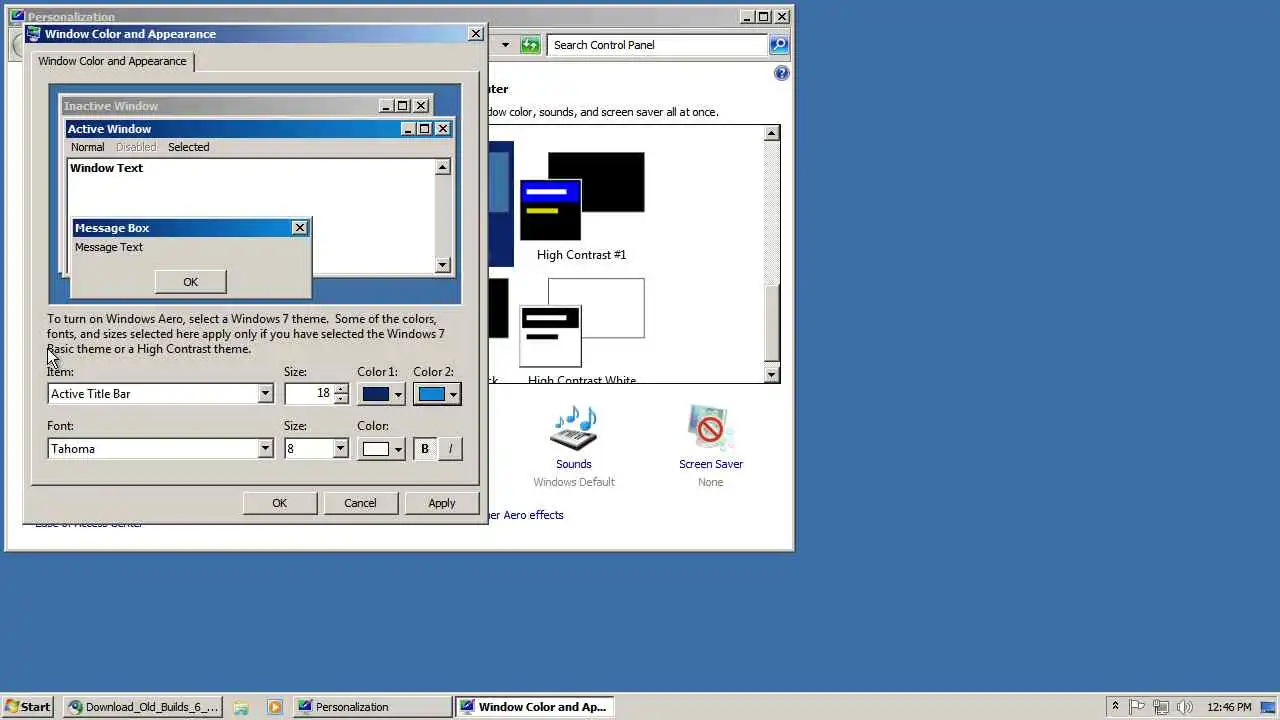Click the preview Inactive Window minimize button

pyautogui.click(x=386, y=106)
